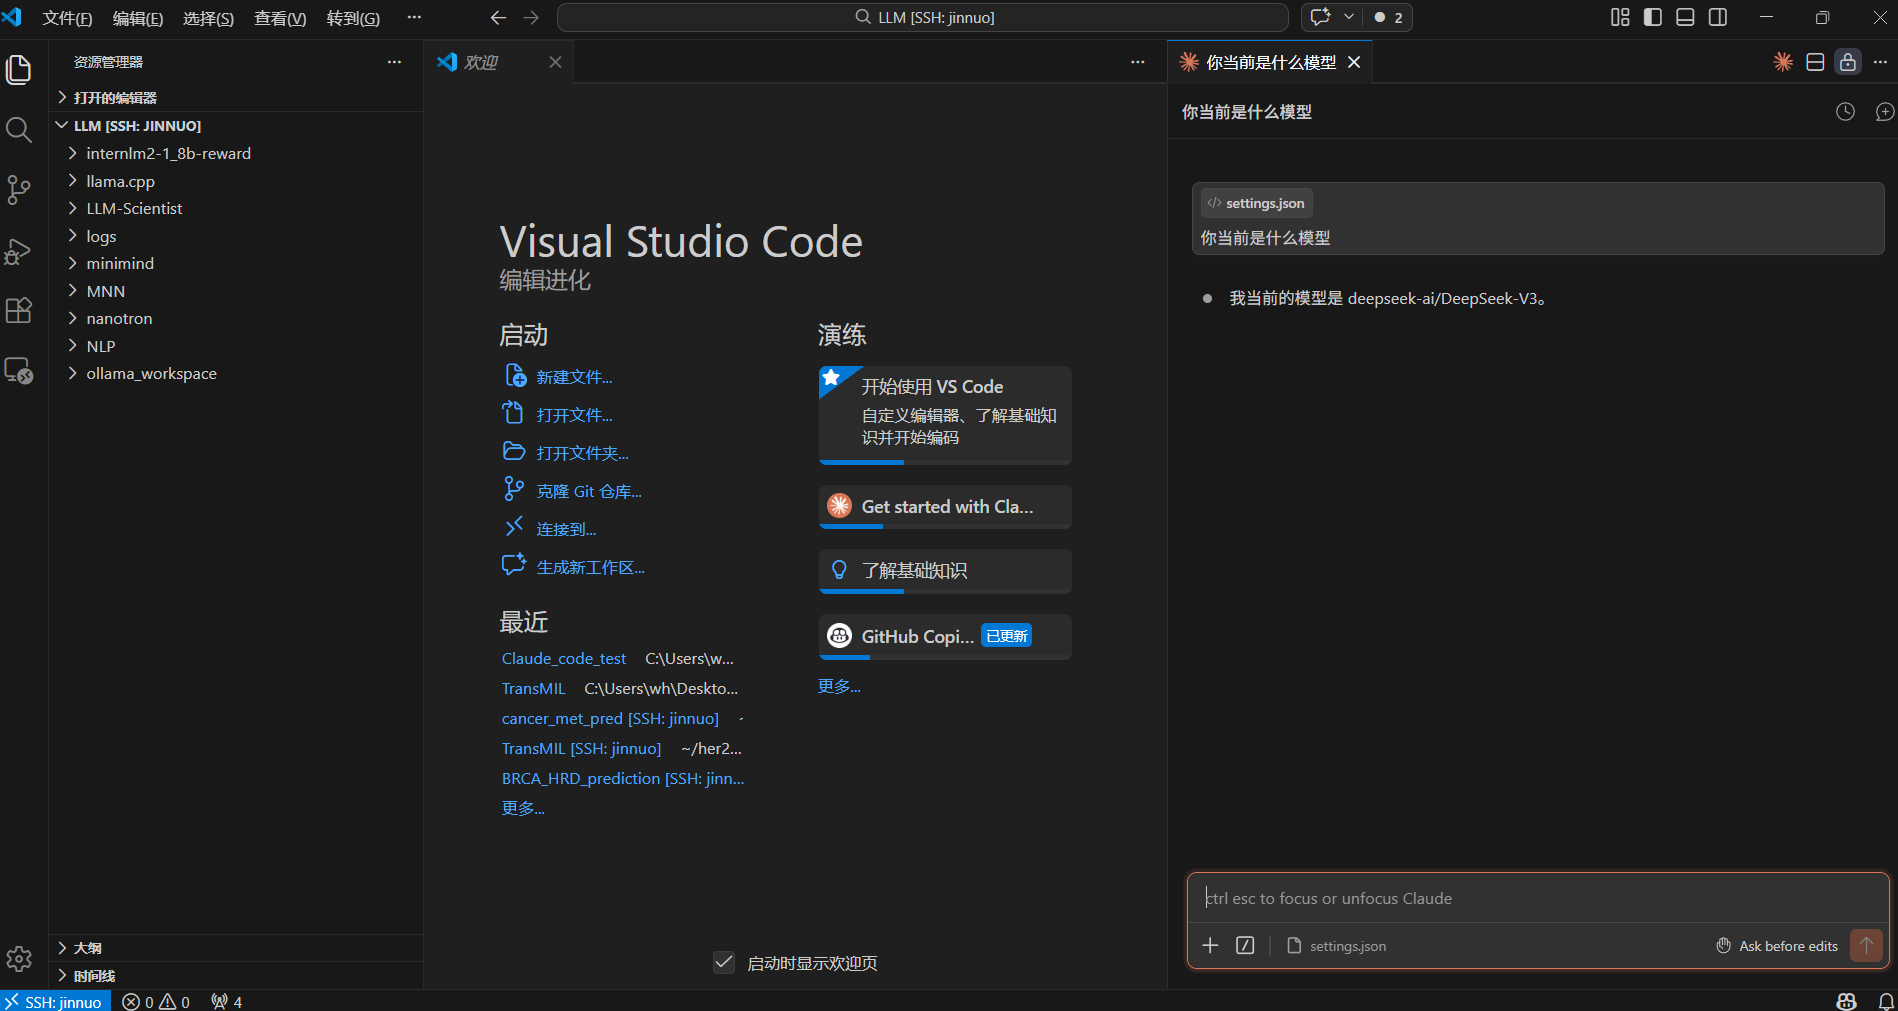Open the 文件(F) menu

67,18
